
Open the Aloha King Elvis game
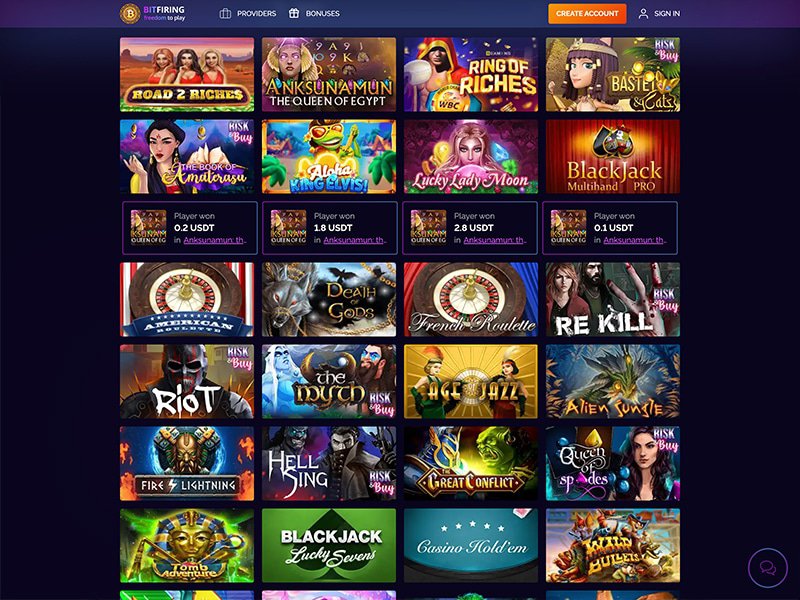[x=329, y=157]
